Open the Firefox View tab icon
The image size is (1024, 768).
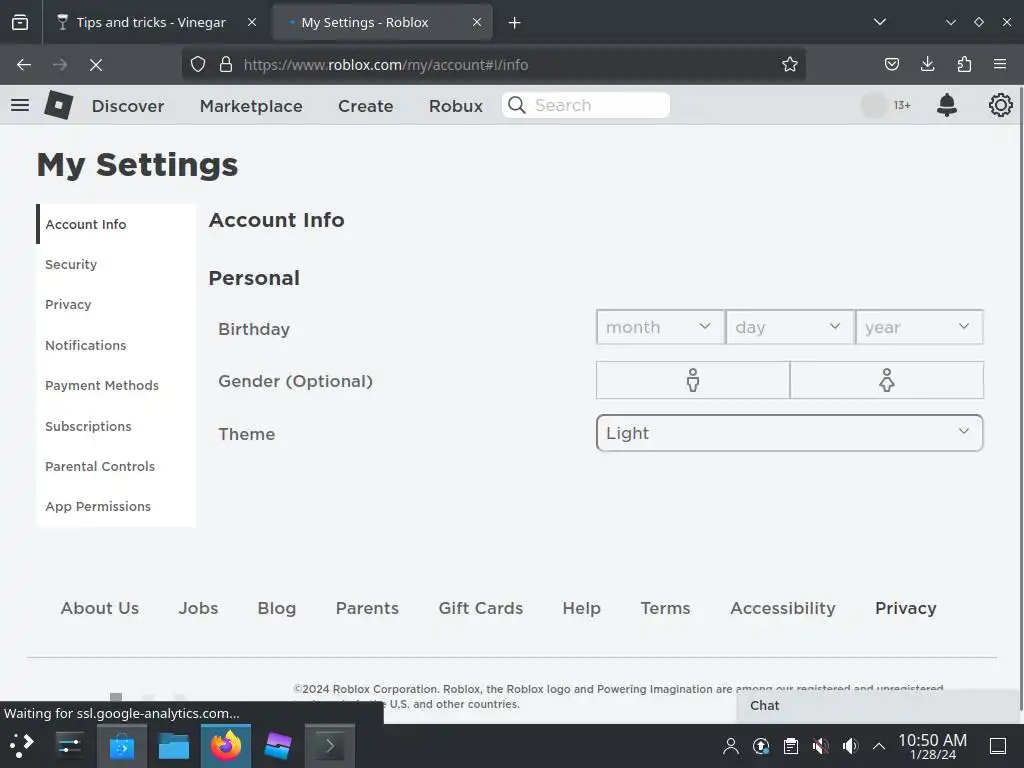click(x=20, y=22)
